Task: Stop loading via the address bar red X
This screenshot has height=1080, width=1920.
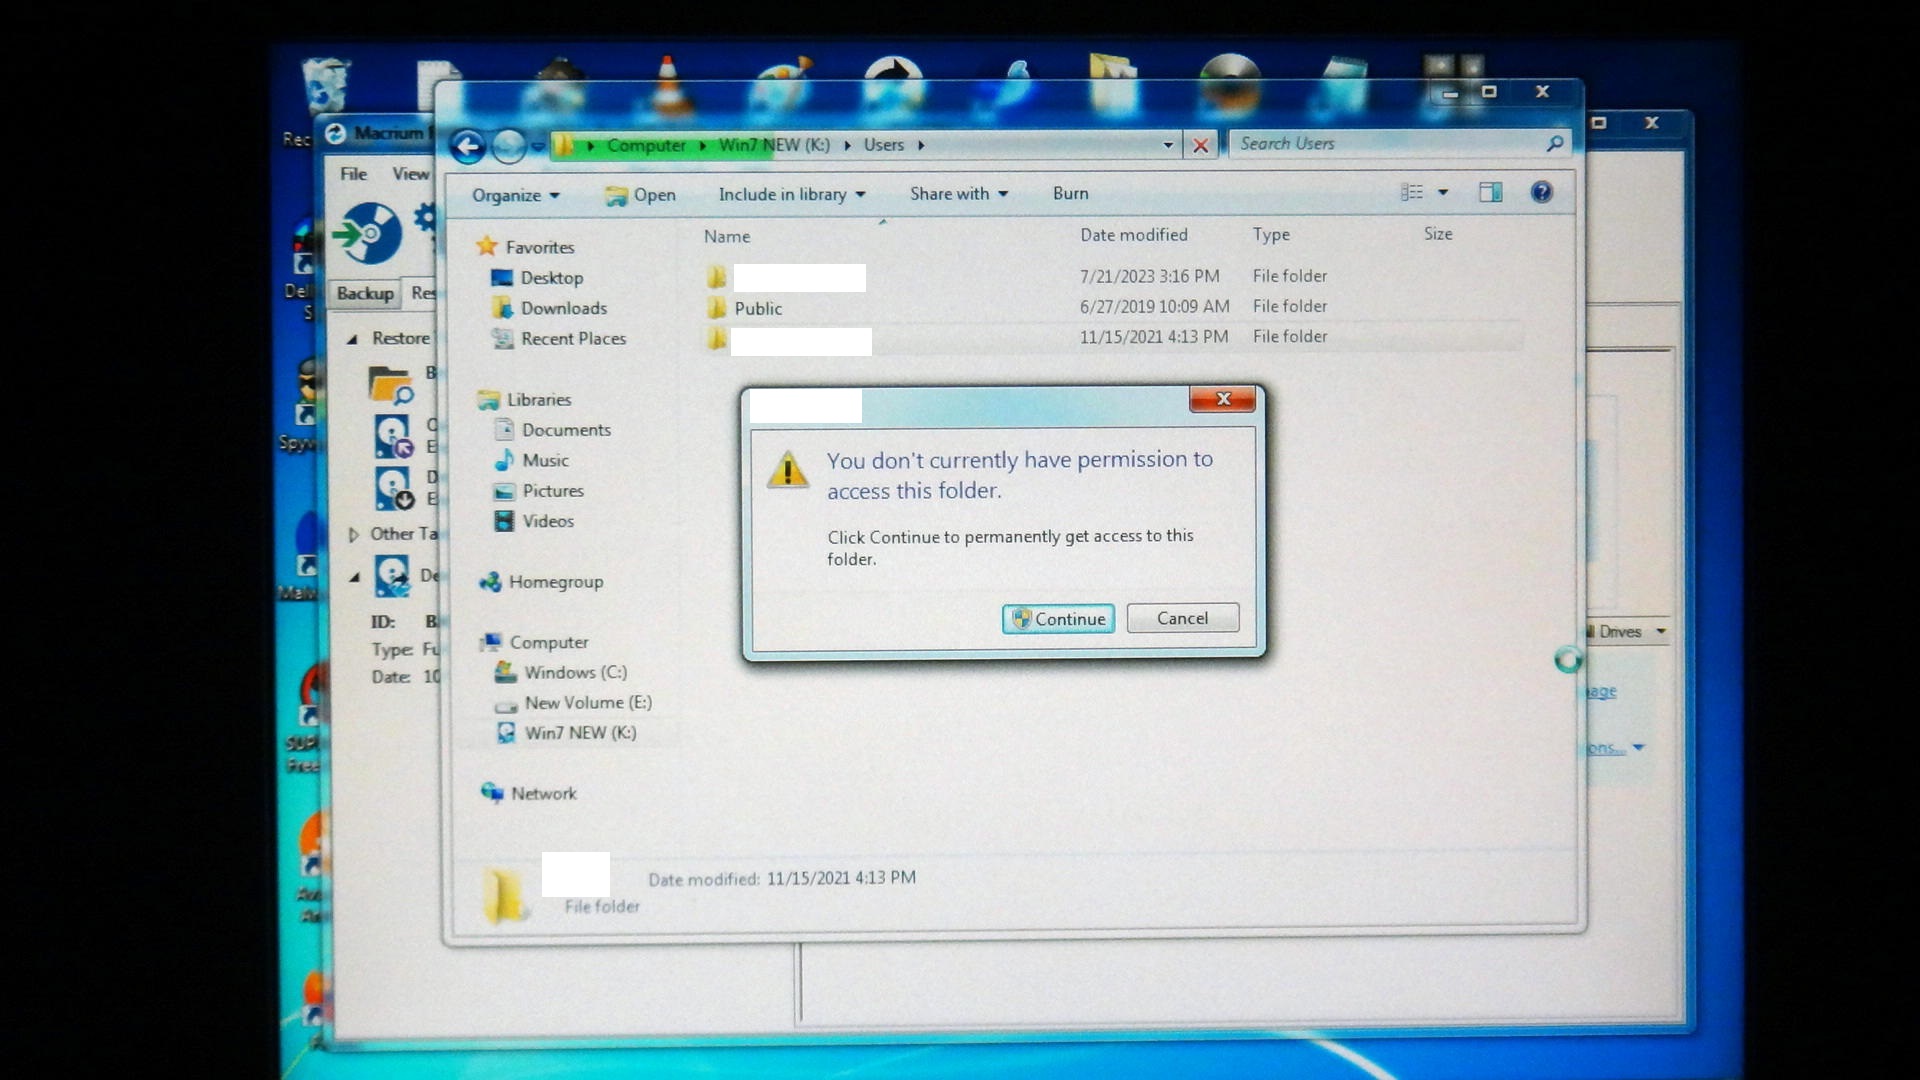Action: (x=1200, y=146)
